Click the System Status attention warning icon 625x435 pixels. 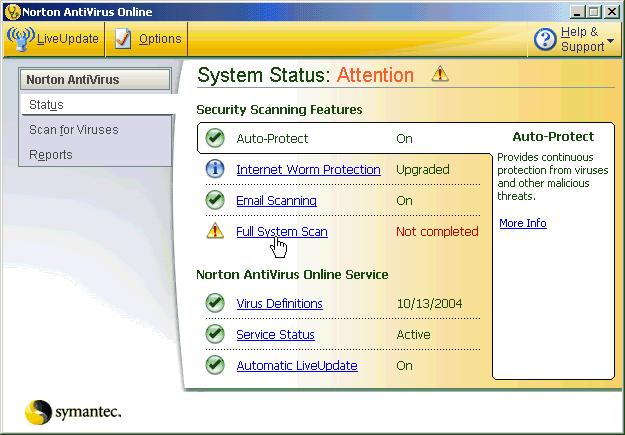(x=439, y=74)
